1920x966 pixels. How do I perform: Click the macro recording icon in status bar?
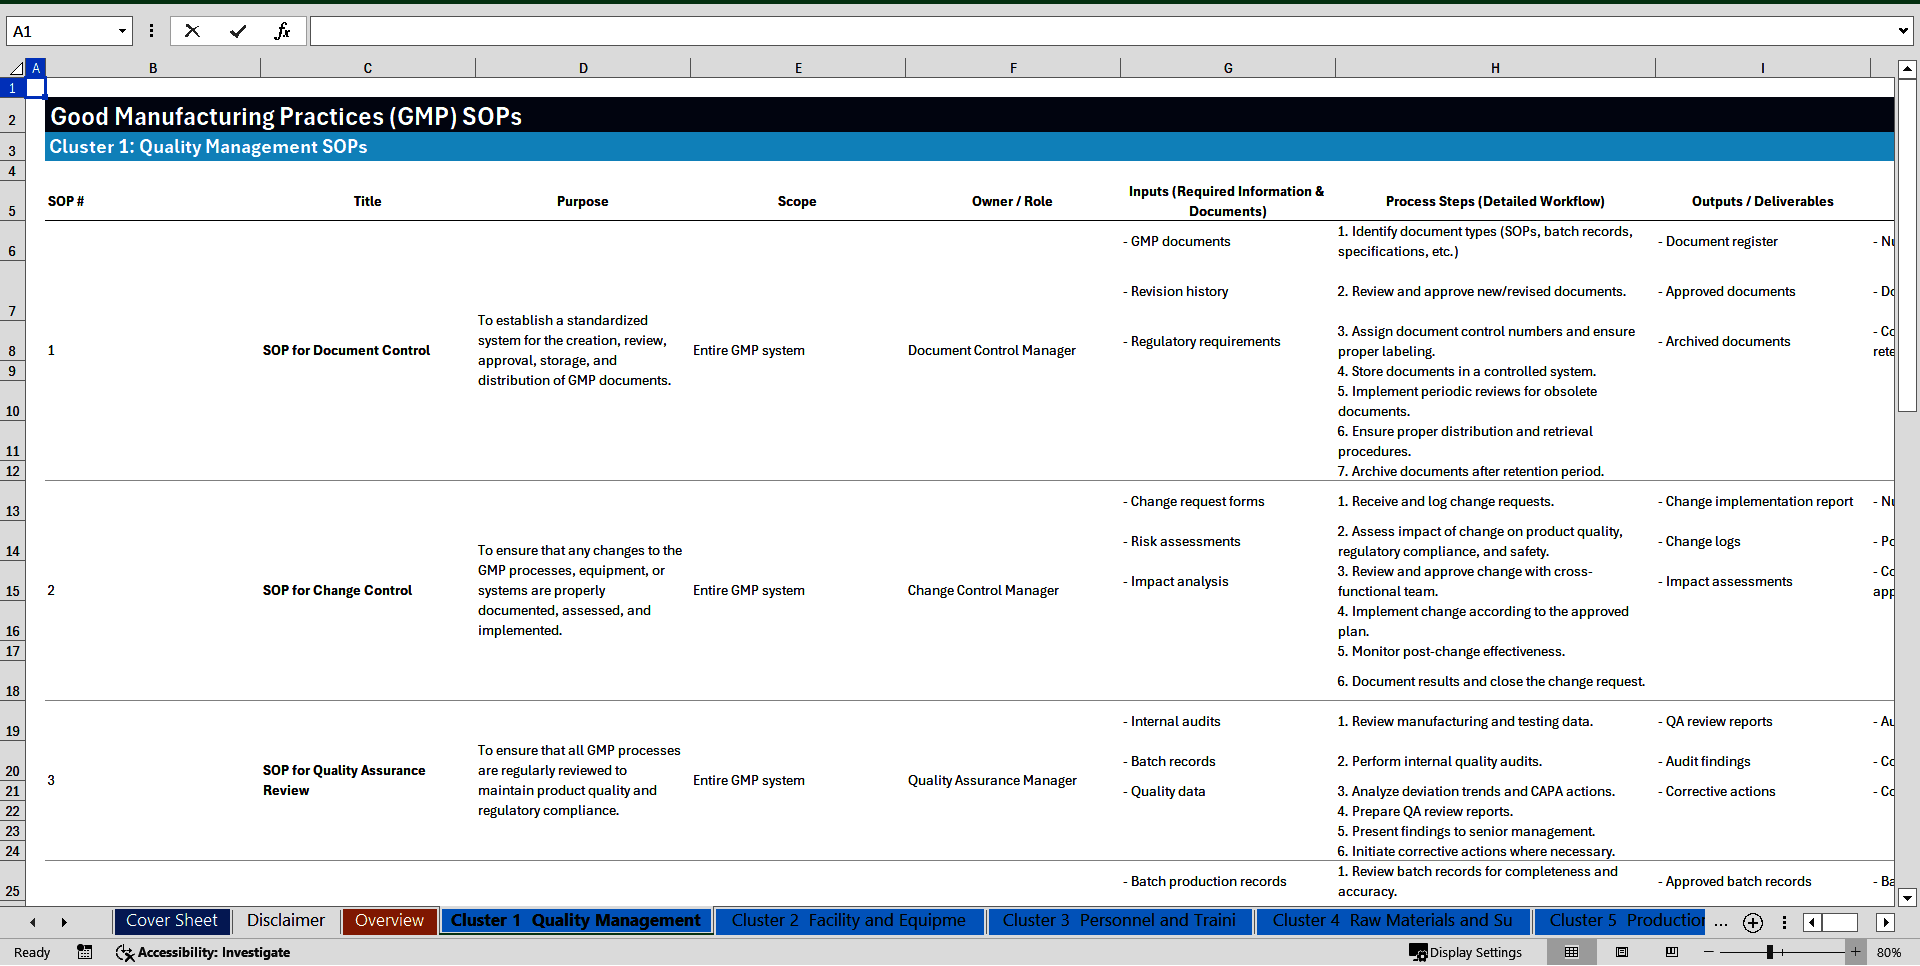pyautogui.click(x=85, y=953)
